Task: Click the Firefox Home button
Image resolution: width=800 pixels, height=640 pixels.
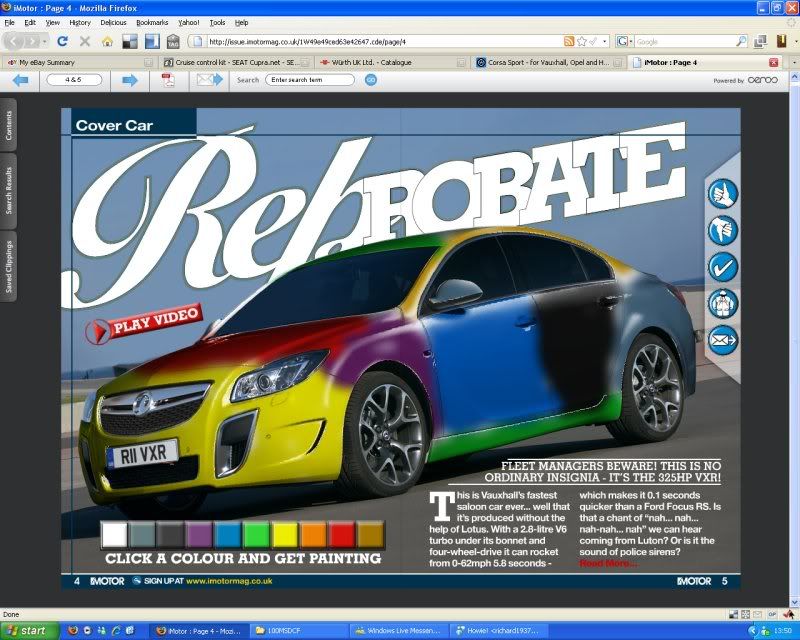Action: tap(107, 42)
